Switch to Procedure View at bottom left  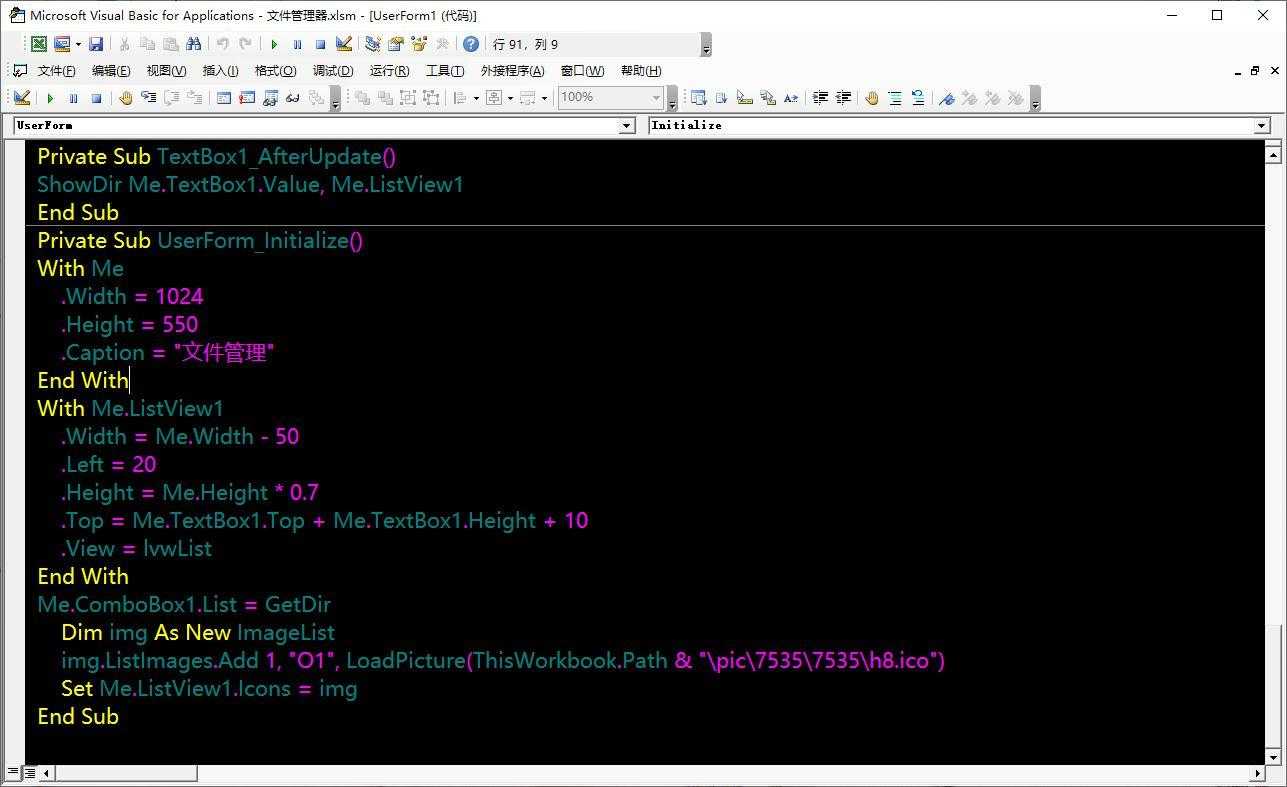[13, 773]
